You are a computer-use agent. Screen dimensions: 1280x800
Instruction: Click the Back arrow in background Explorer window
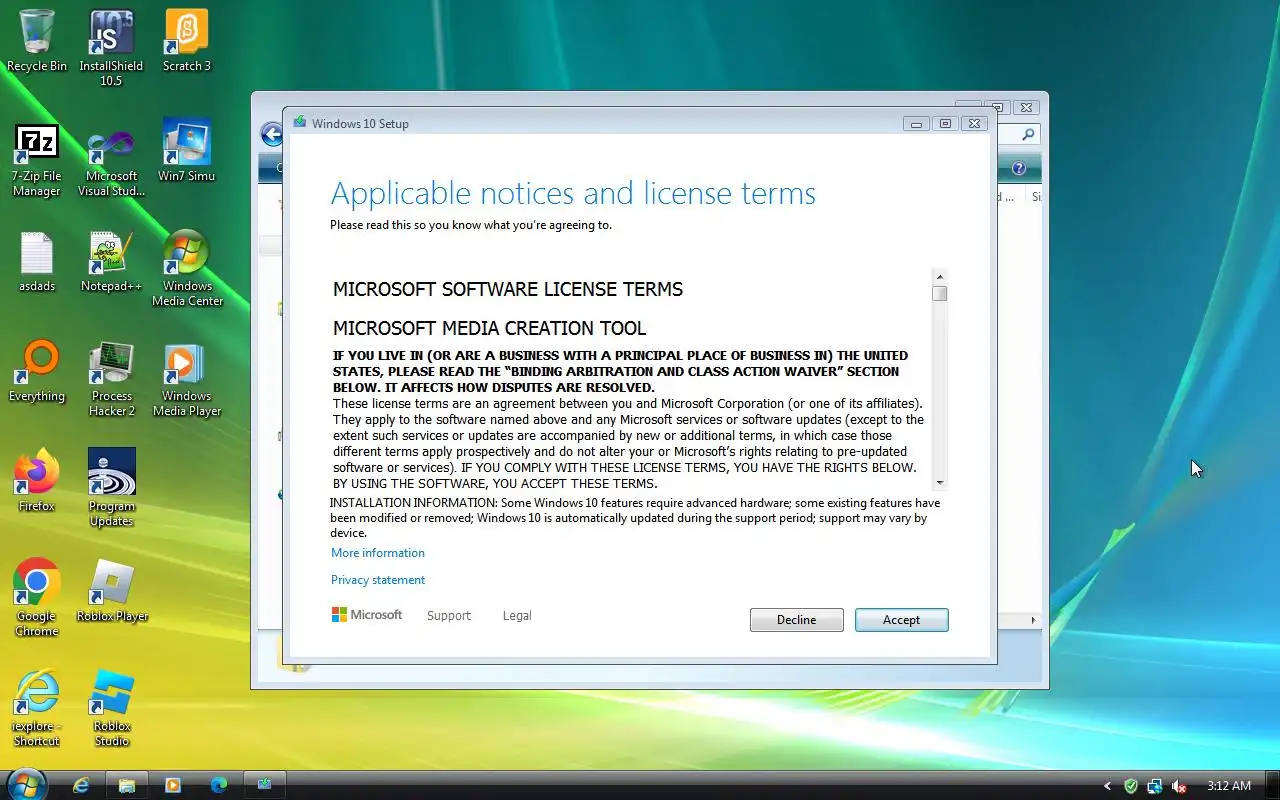(270, 134)
